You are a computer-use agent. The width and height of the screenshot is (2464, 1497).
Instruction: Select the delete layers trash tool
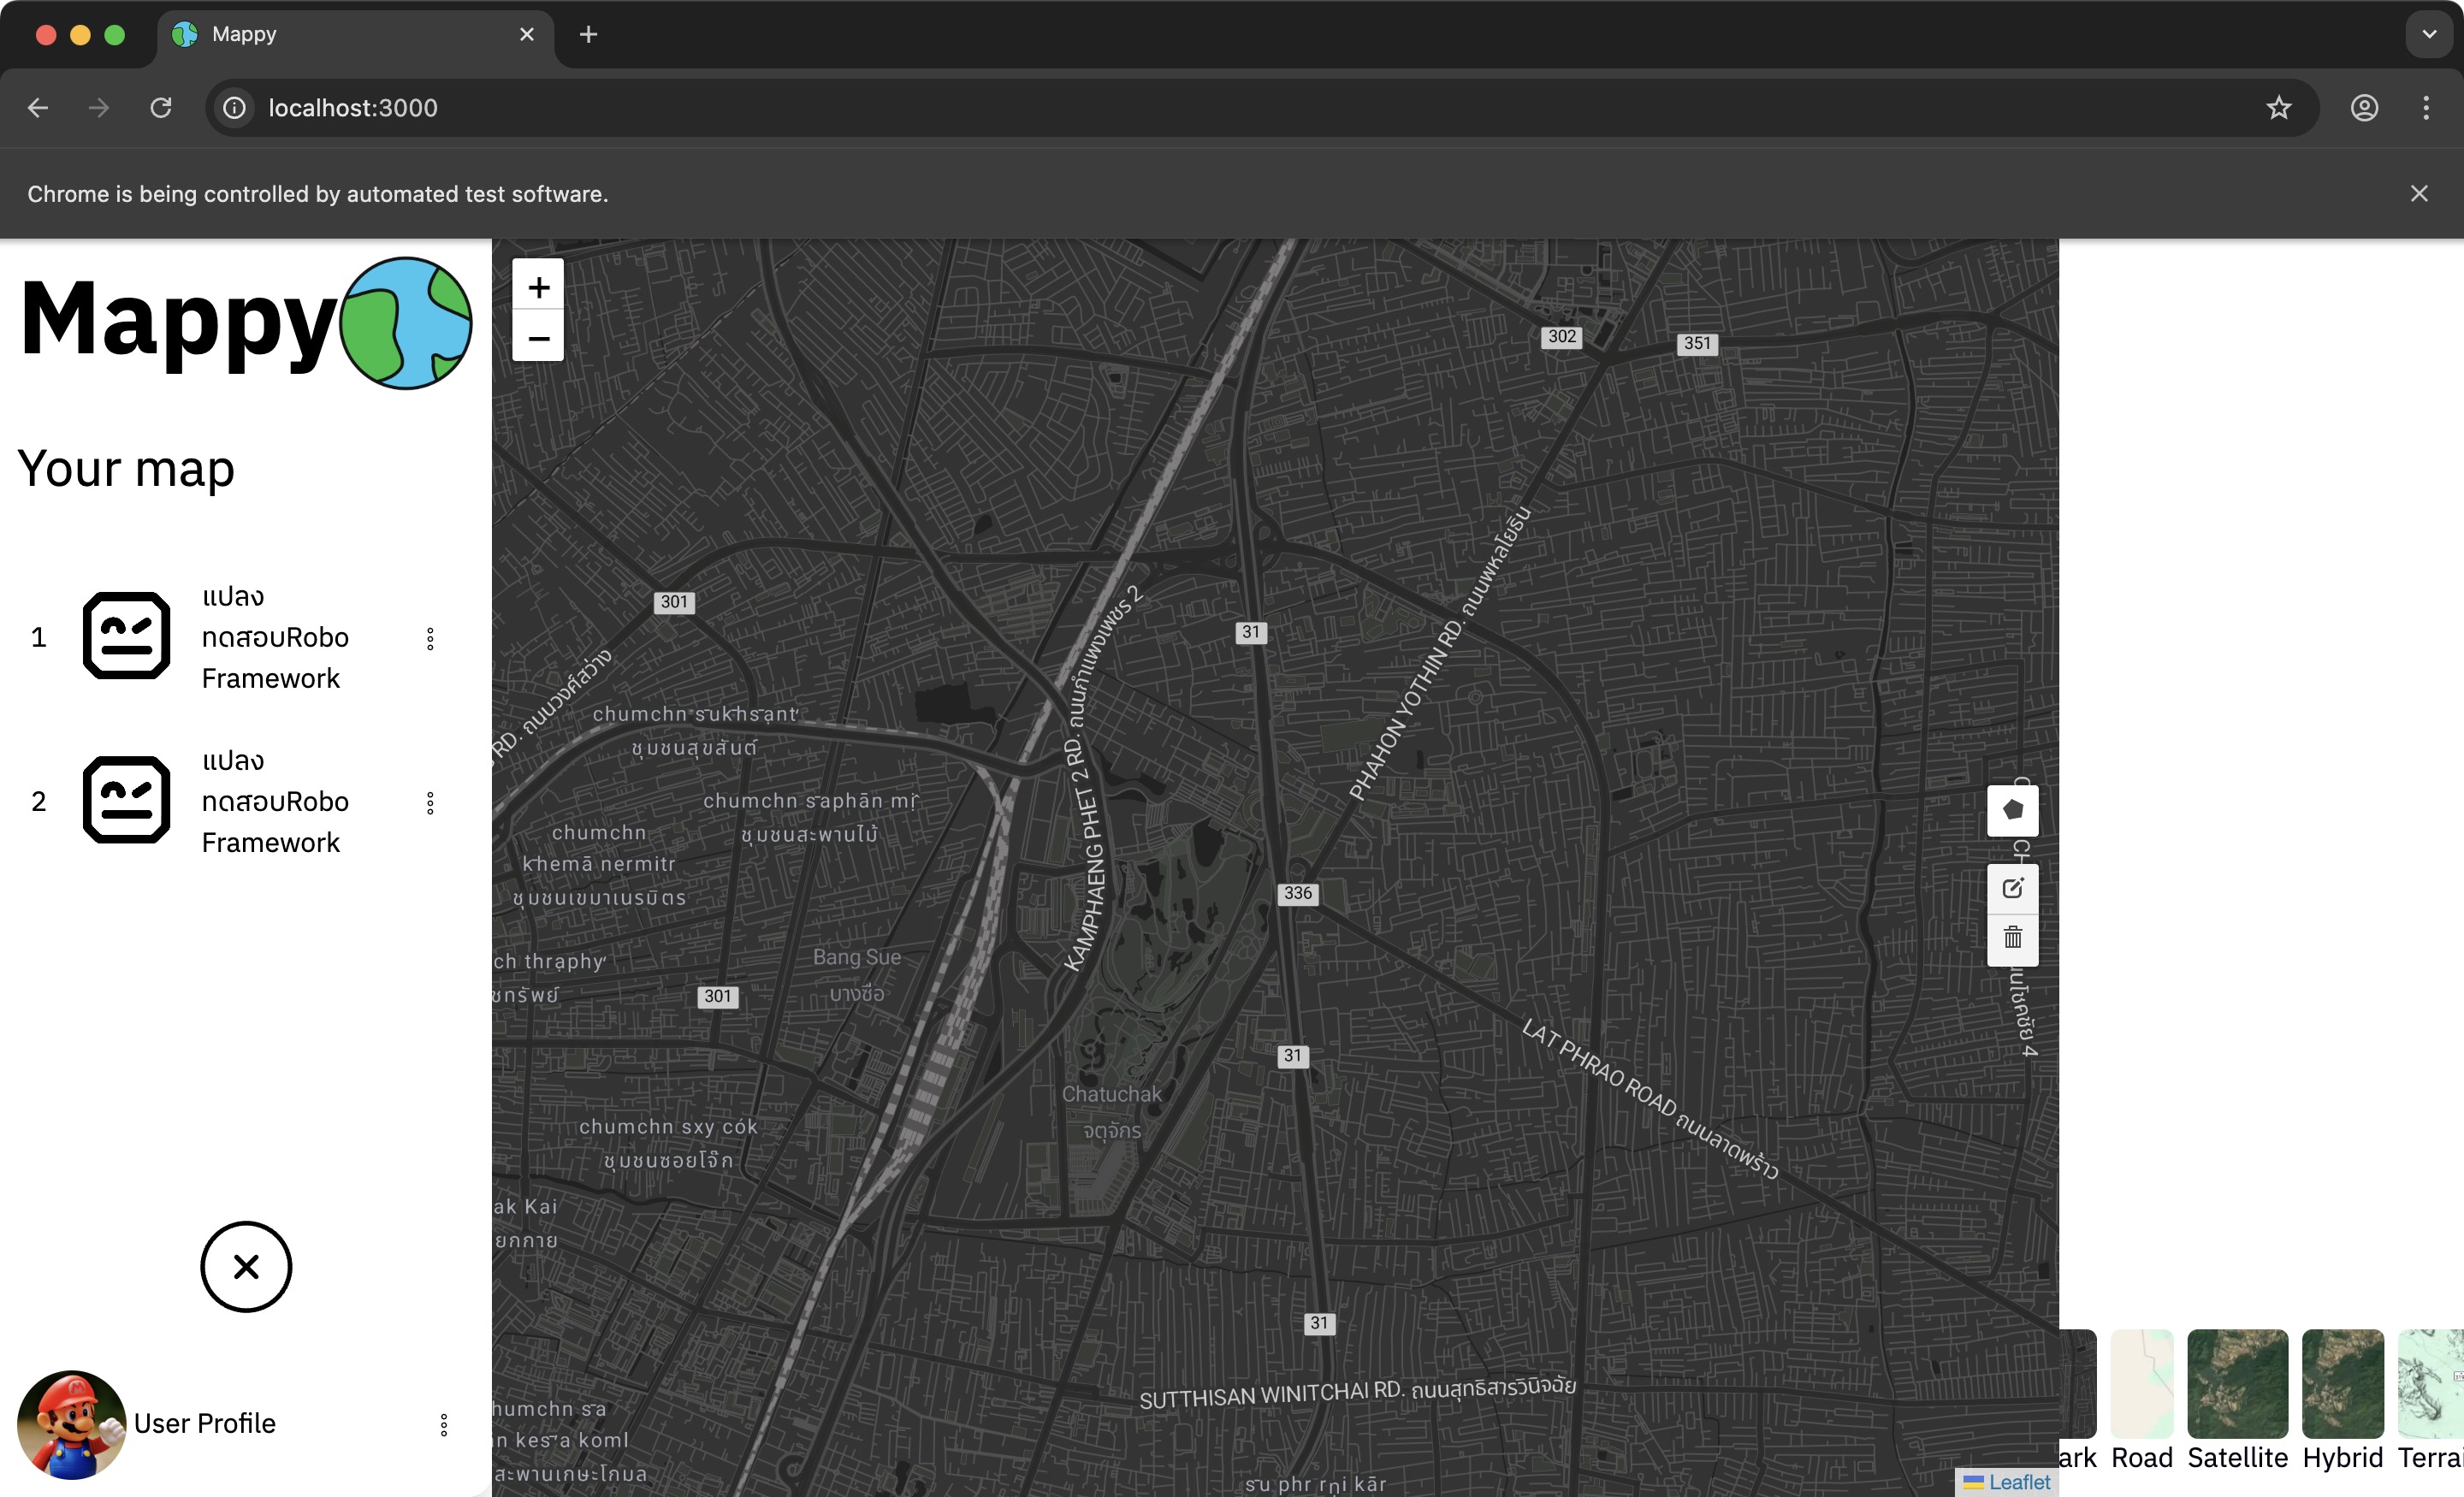point(2012,938)
